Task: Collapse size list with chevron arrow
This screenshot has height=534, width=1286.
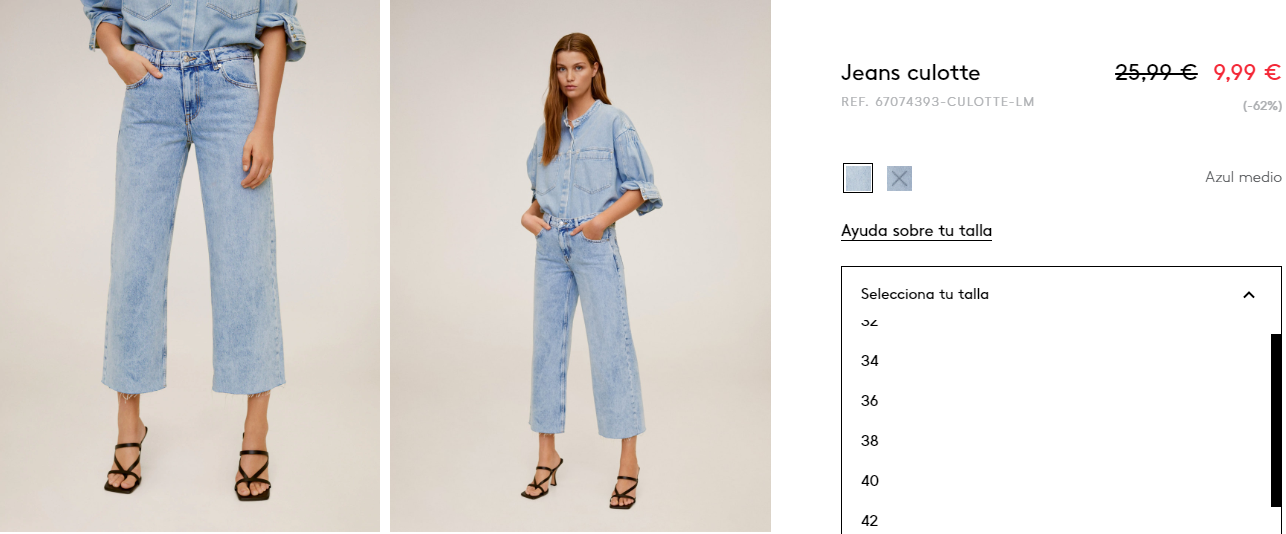Action: [1248, 294]
